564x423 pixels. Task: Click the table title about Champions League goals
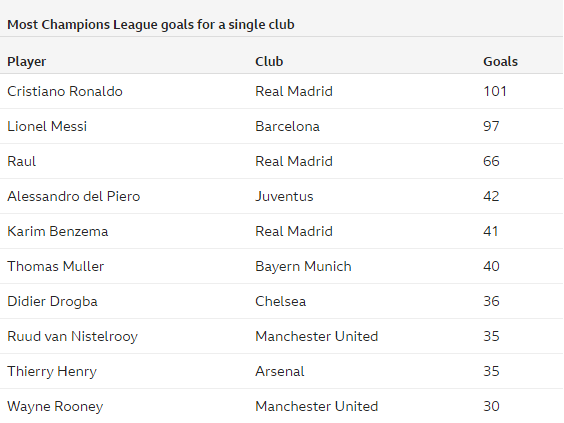[x=151, y=25]
